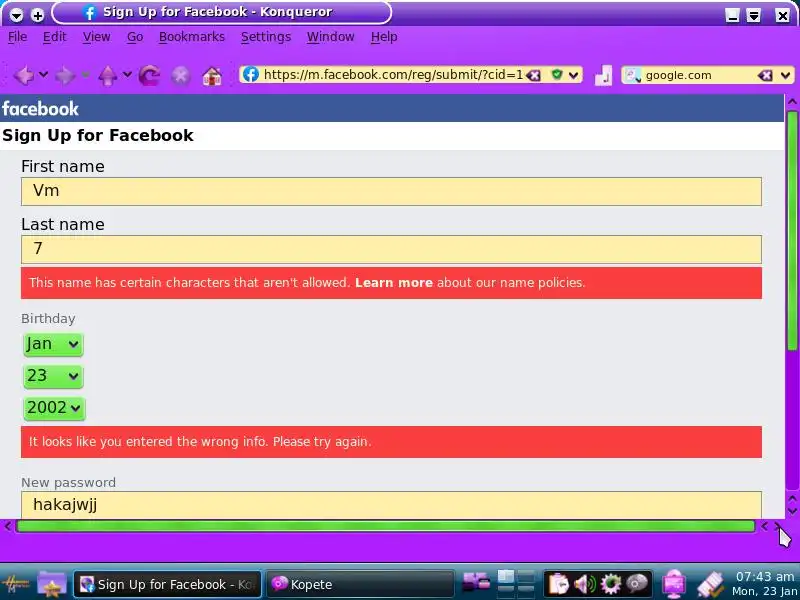Open the birthday day dropdown showing 23
Screen dimensions: 800x600
[53, 376]
